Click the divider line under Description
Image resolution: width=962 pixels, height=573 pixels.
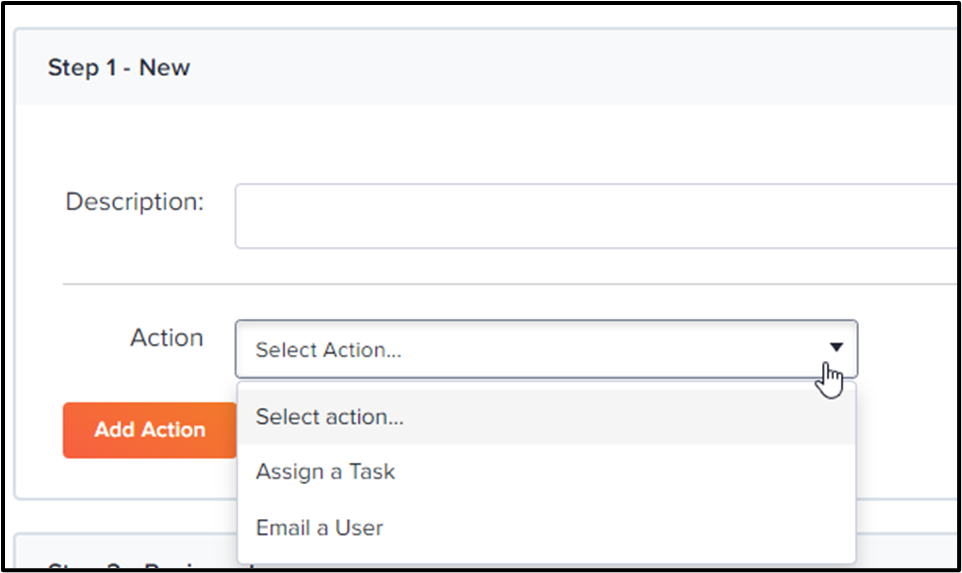click(x=509, y=284)
